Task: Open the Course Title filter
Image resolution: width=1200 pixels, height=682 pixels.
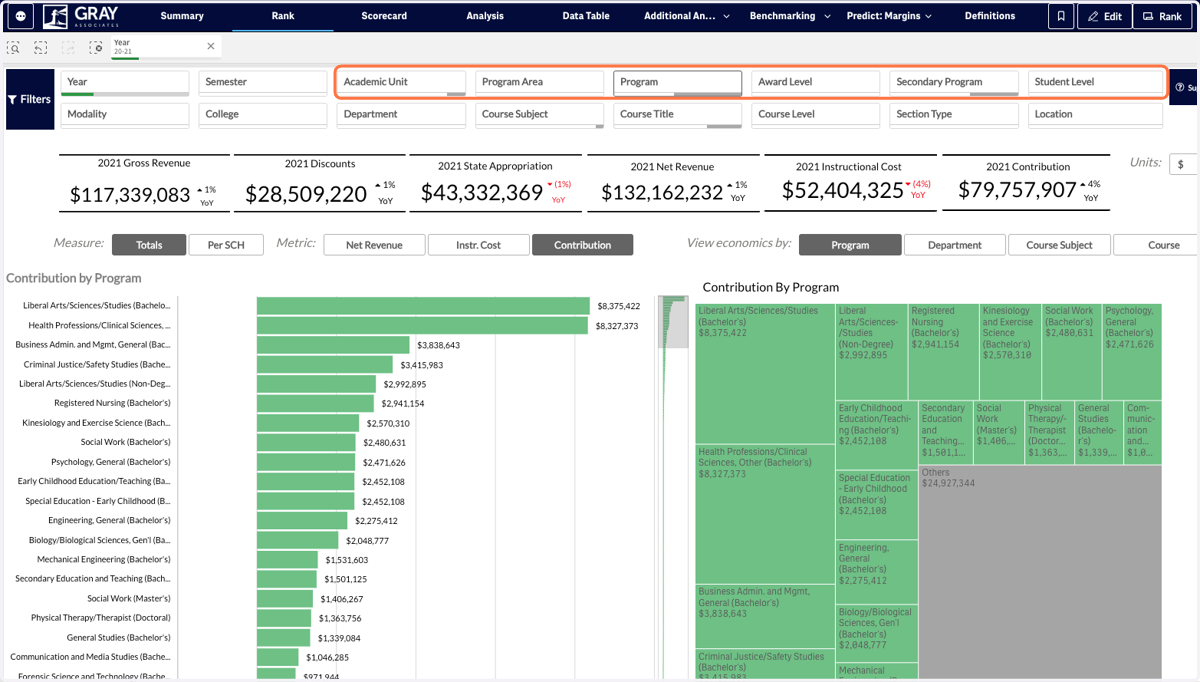Action: pos(677,115)
